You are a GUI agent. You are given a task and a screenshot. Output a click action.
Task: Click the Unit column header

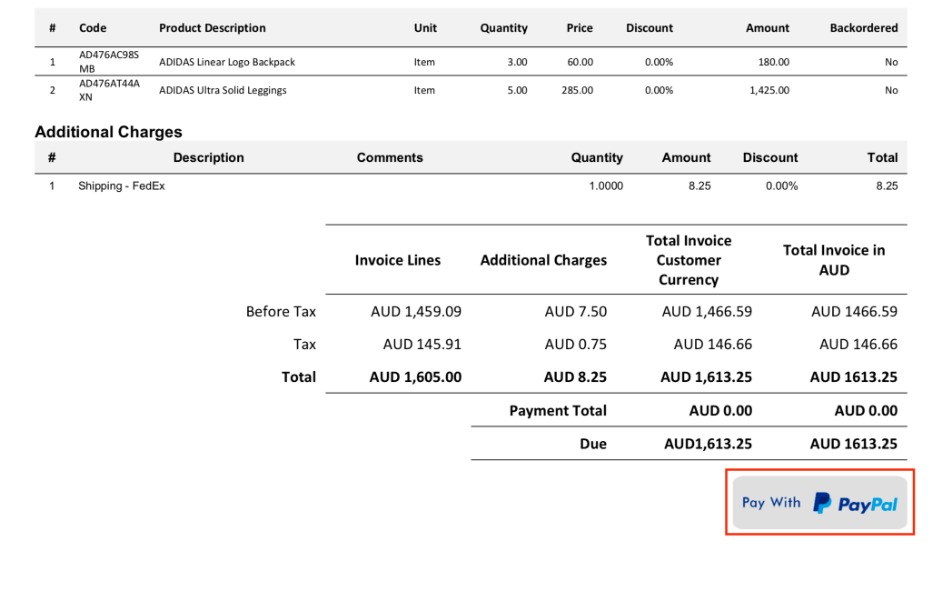click(x=425, y=28)
